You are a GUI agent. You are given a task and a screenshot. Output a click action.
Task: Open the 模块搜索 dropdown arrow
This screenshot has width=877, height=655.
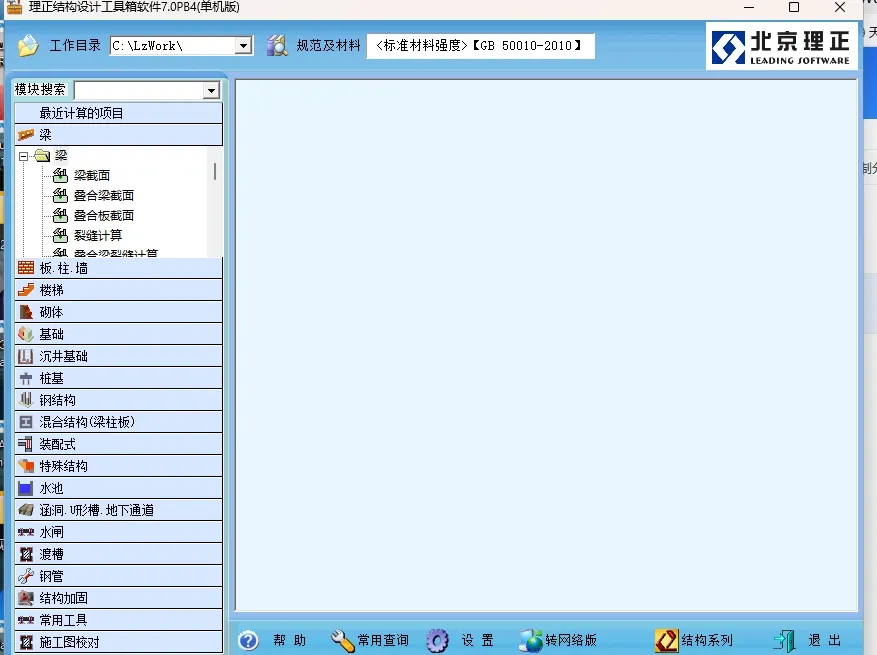211,90
